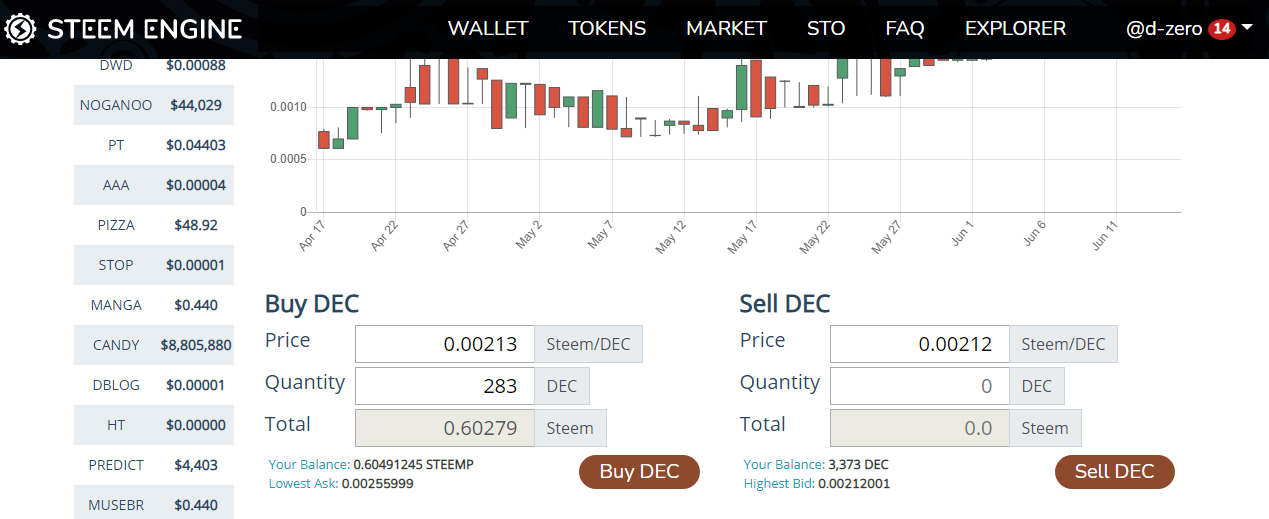Select the PT token in sidebar

click(x=154, y=145)
